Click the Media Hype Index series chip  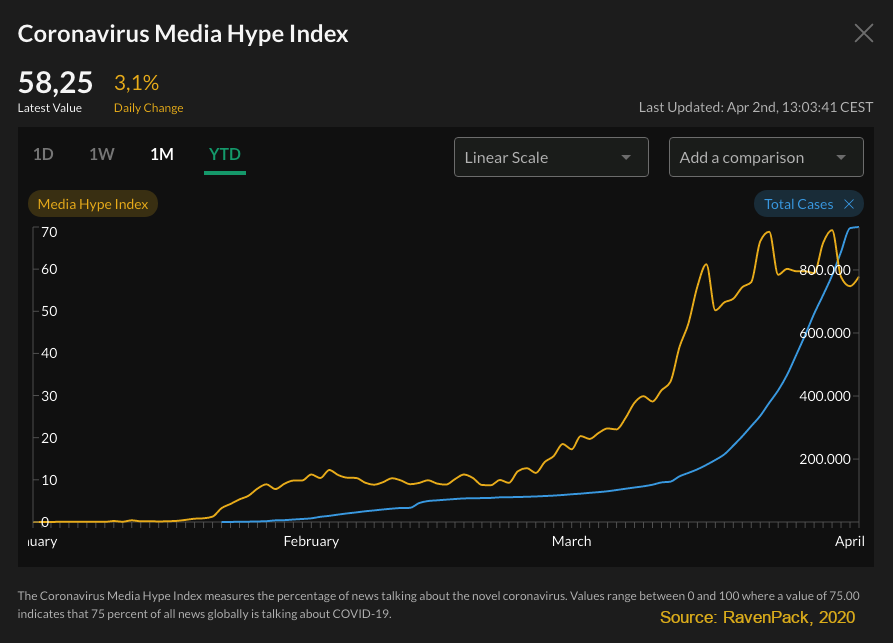(x=92, y=203)
